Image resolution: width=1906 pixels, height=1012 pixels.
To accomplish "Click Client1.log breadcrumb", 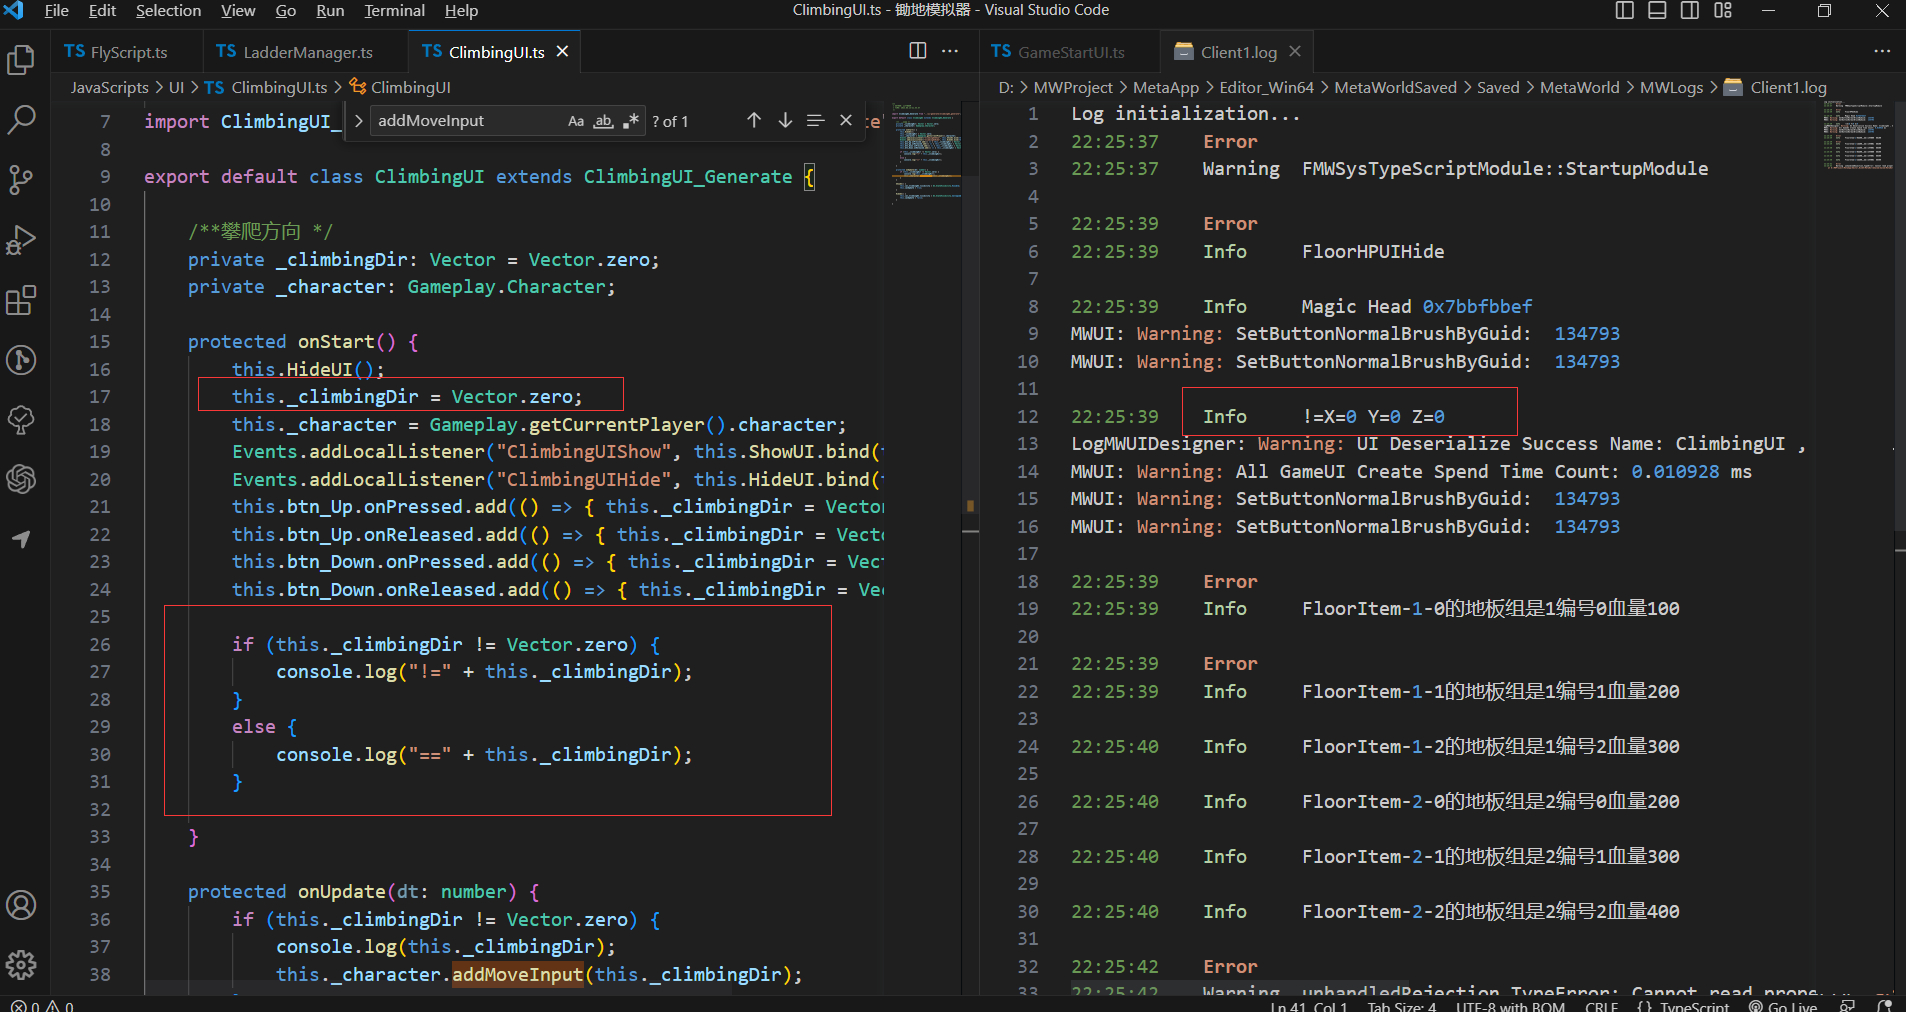I will coord(1775,88).
